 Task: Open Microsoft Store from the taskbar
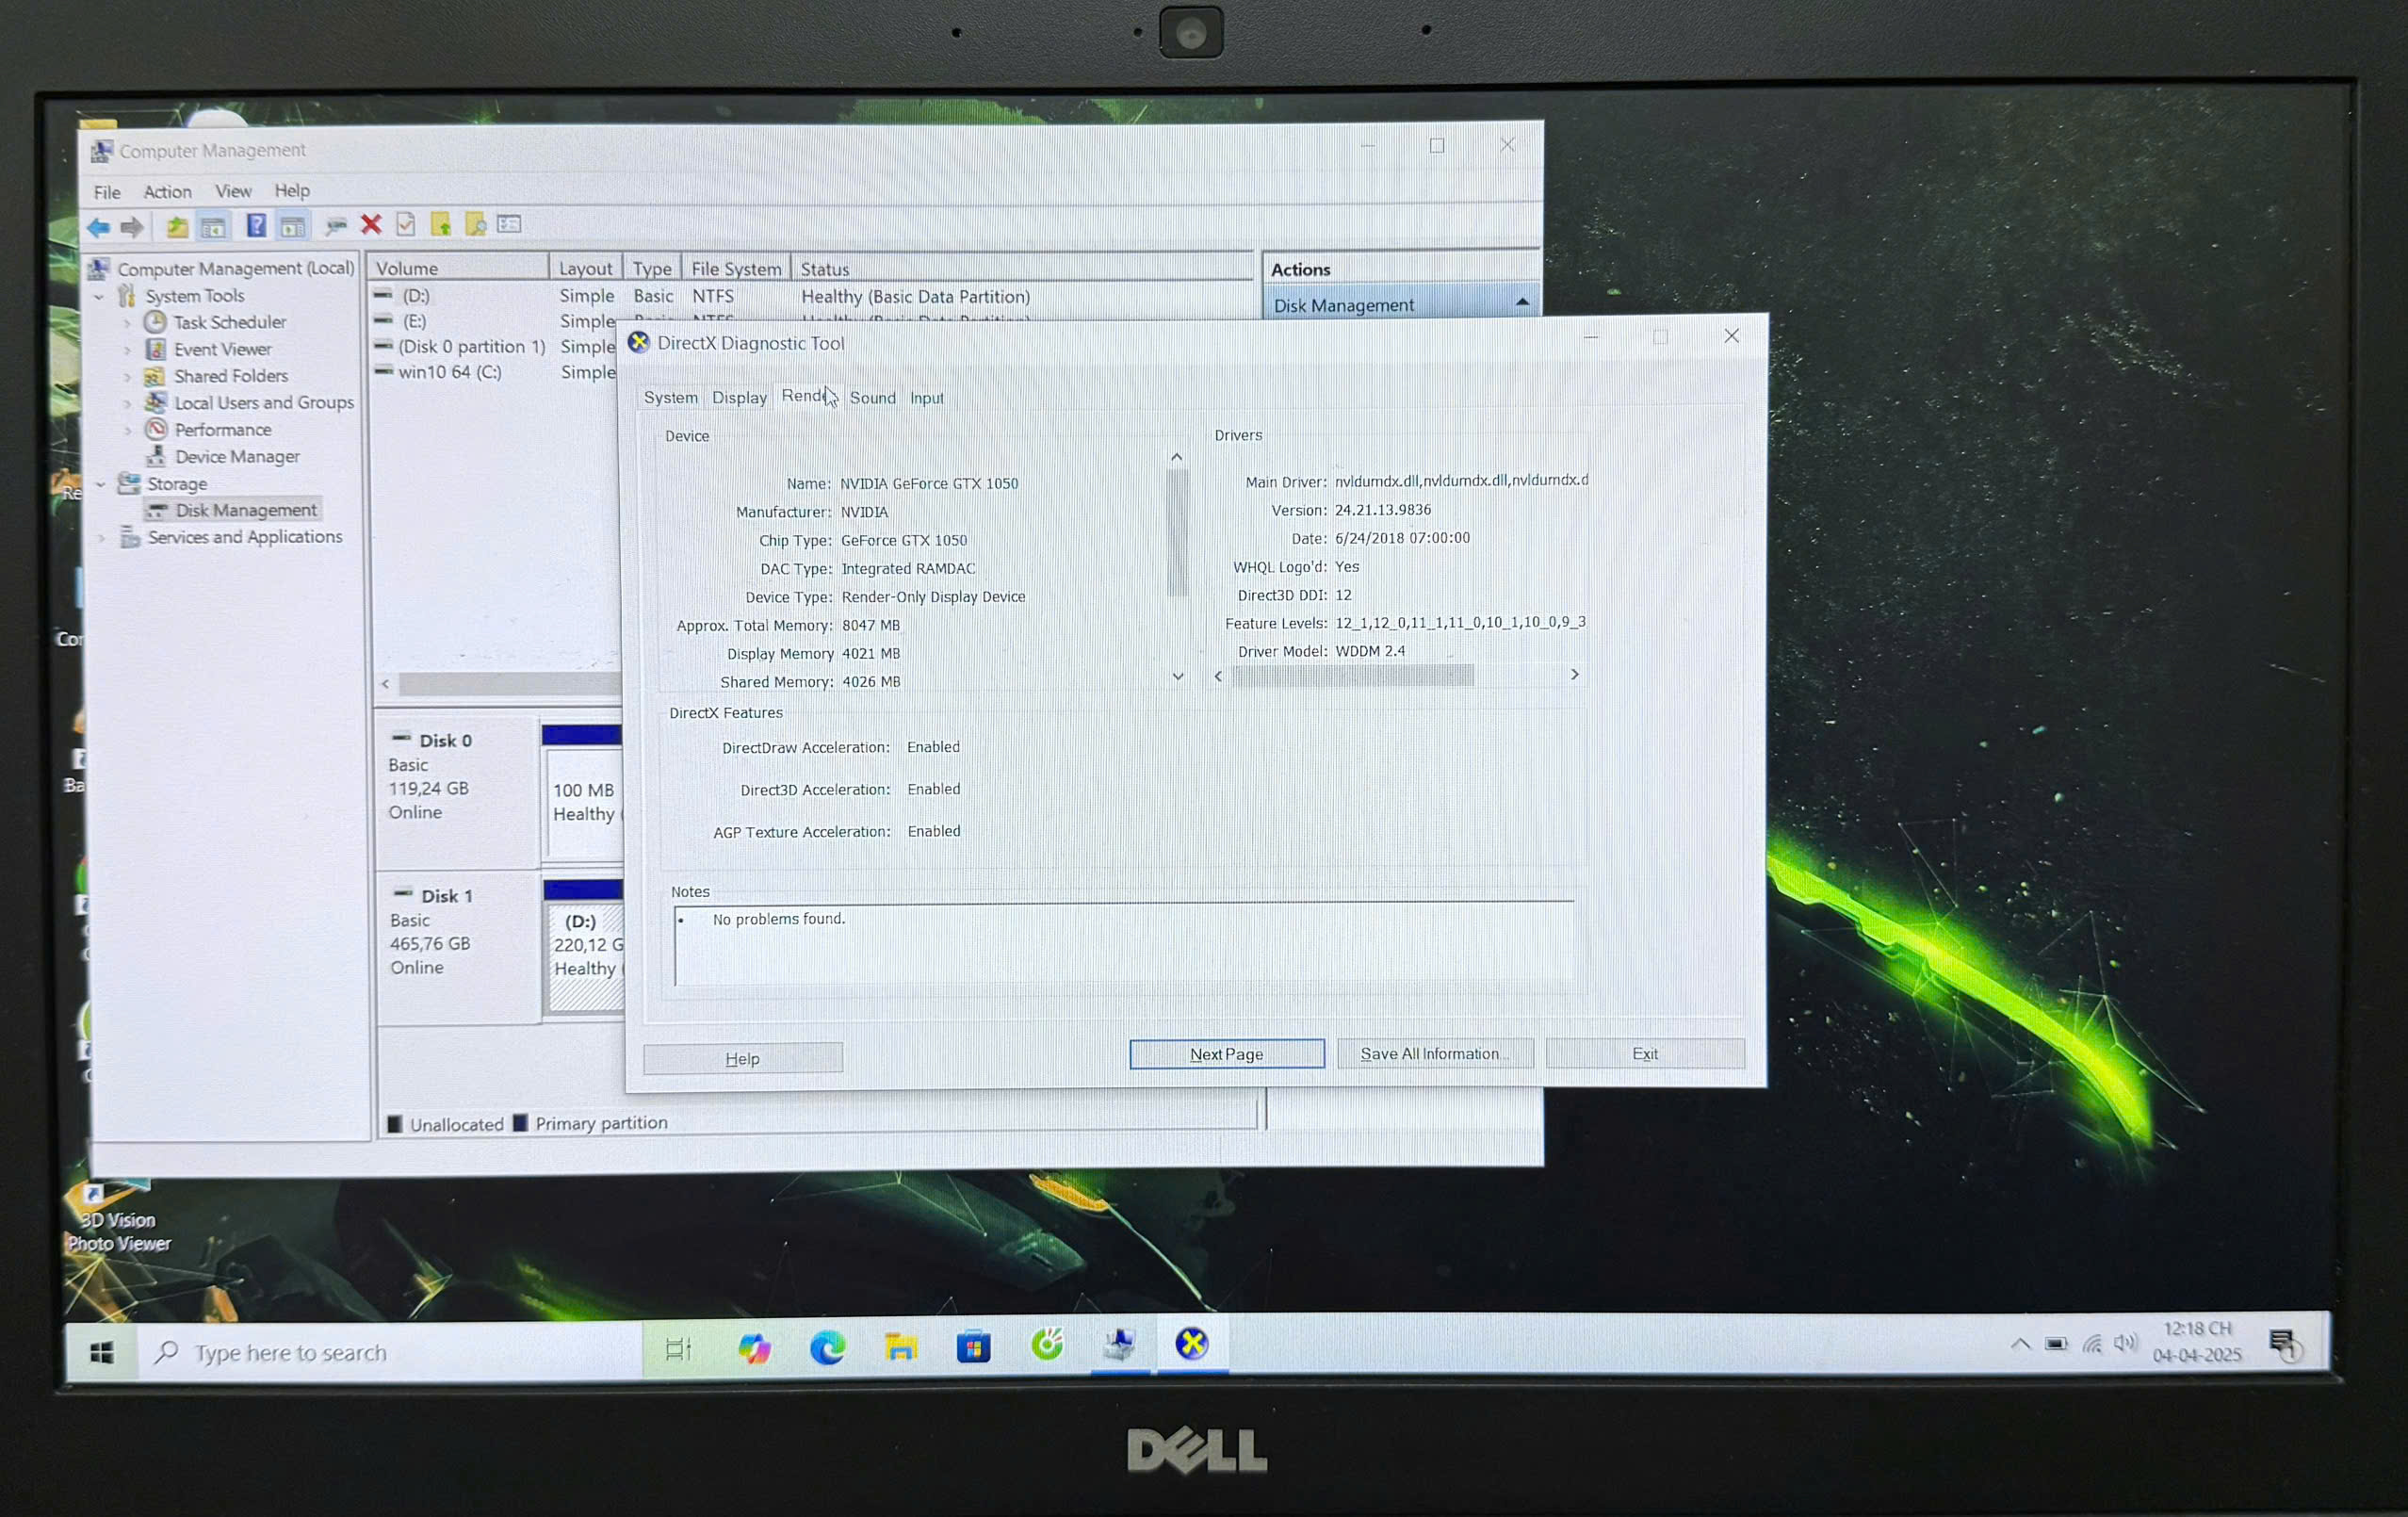pos(973,1347)
